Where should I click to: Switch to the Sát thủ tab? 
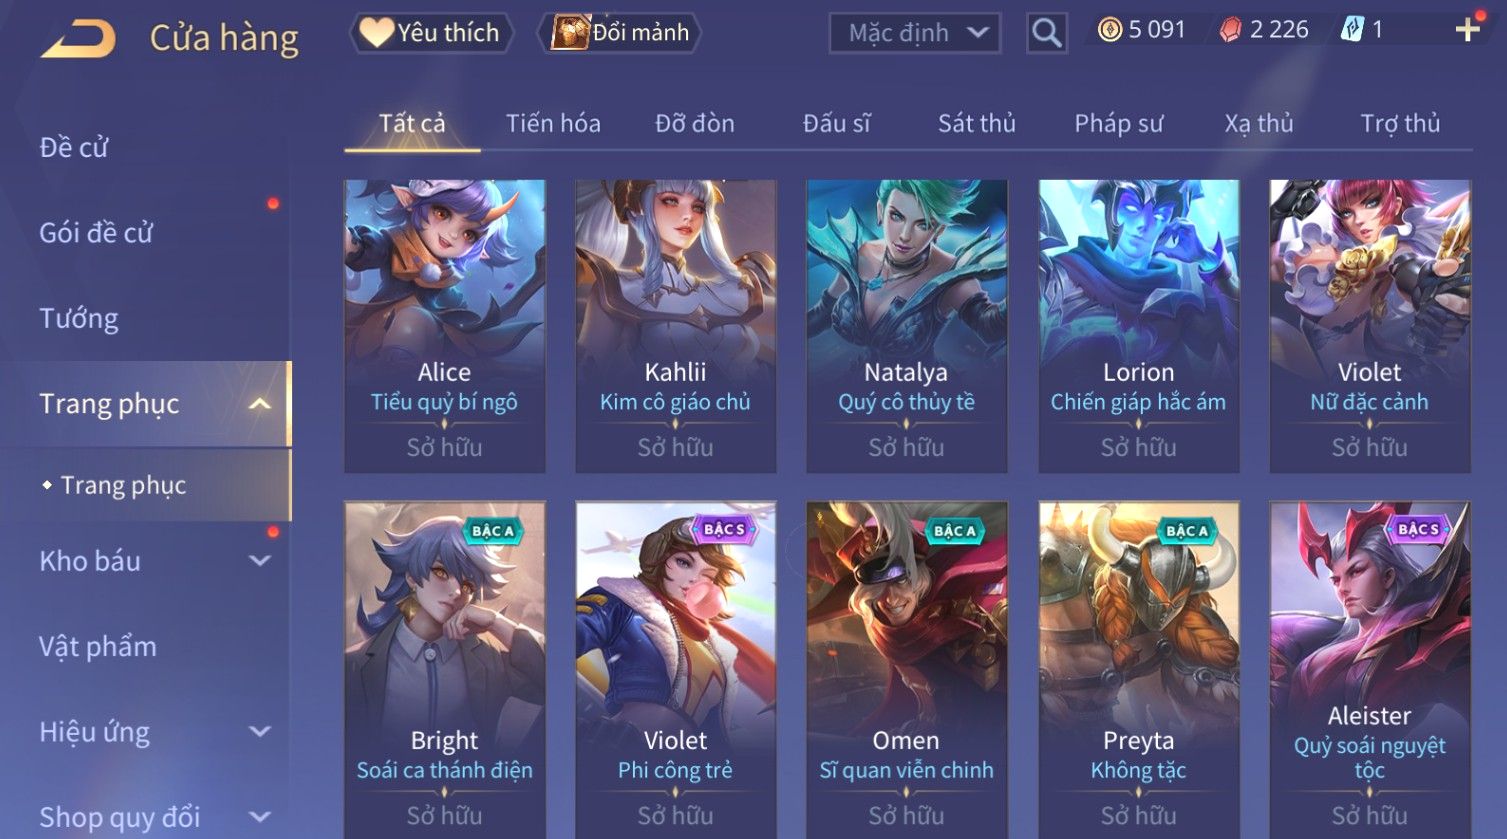[x=976, y=123]
